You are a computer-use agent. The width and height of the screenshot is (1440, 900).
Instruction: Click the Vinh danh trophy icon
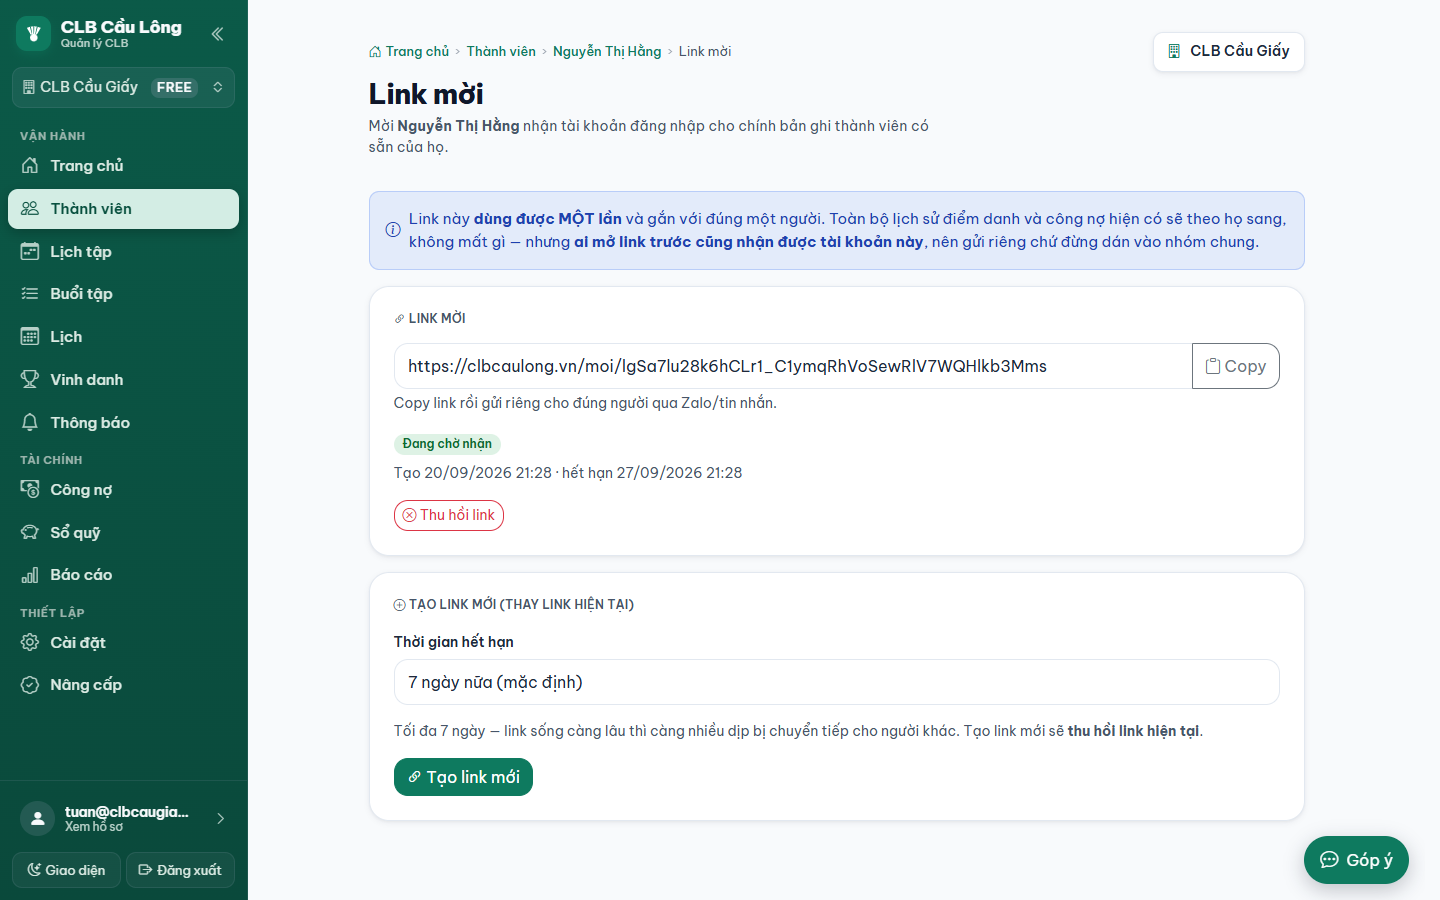(30, 380)
